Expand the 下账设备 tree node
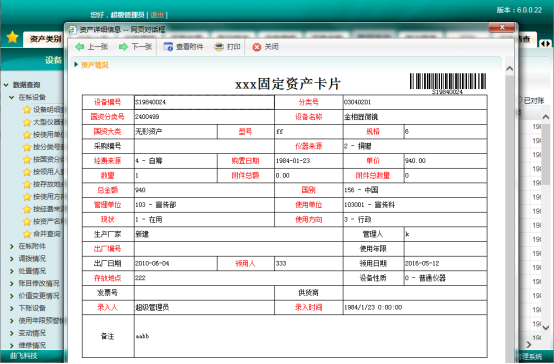 pyautogui.click(x=12, y=308)
